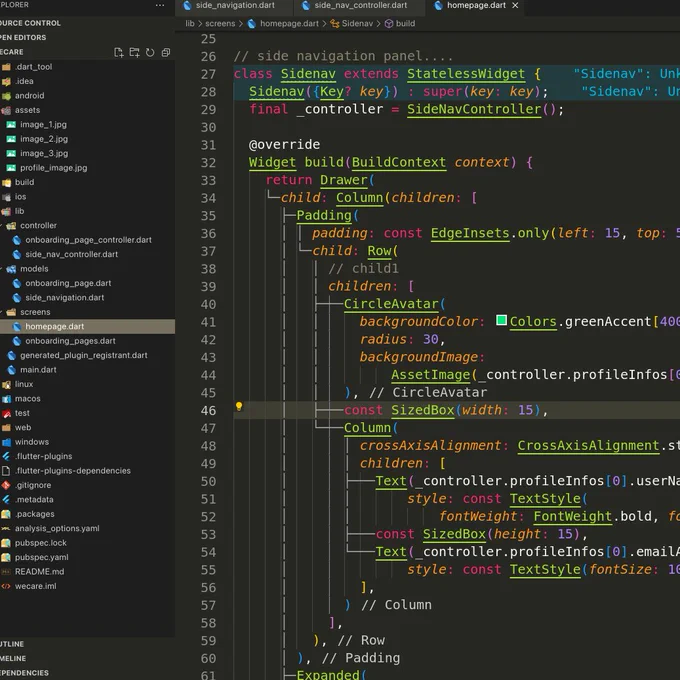Open image_2.jpg in assets
The height and width of the screenshot is (680, 680).
[87, 139]
